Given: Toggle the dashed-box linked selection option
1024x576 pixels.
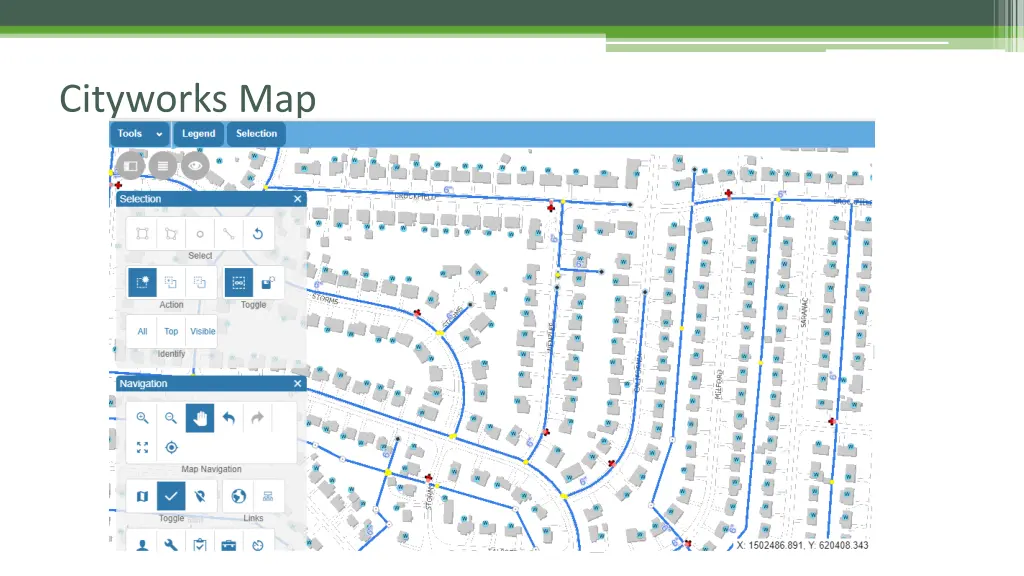Looking at the screenshot, I should click(239, 283).
